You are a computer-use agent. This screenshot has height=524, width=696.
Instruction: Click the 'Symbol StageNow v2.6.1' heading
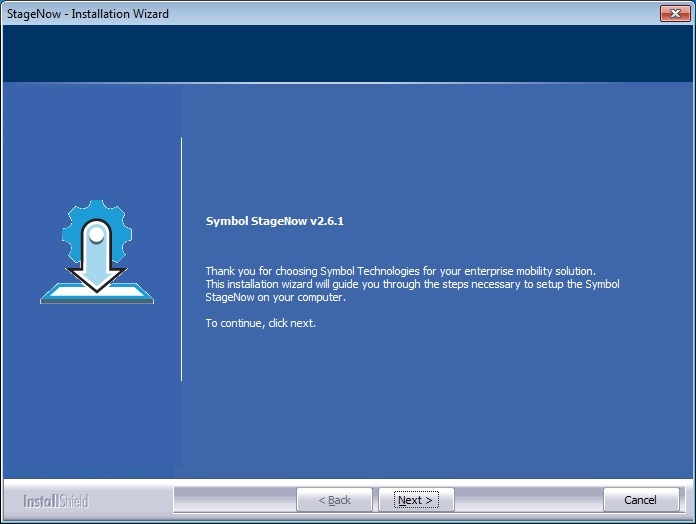pyautogui.click(x=274, y=221)
